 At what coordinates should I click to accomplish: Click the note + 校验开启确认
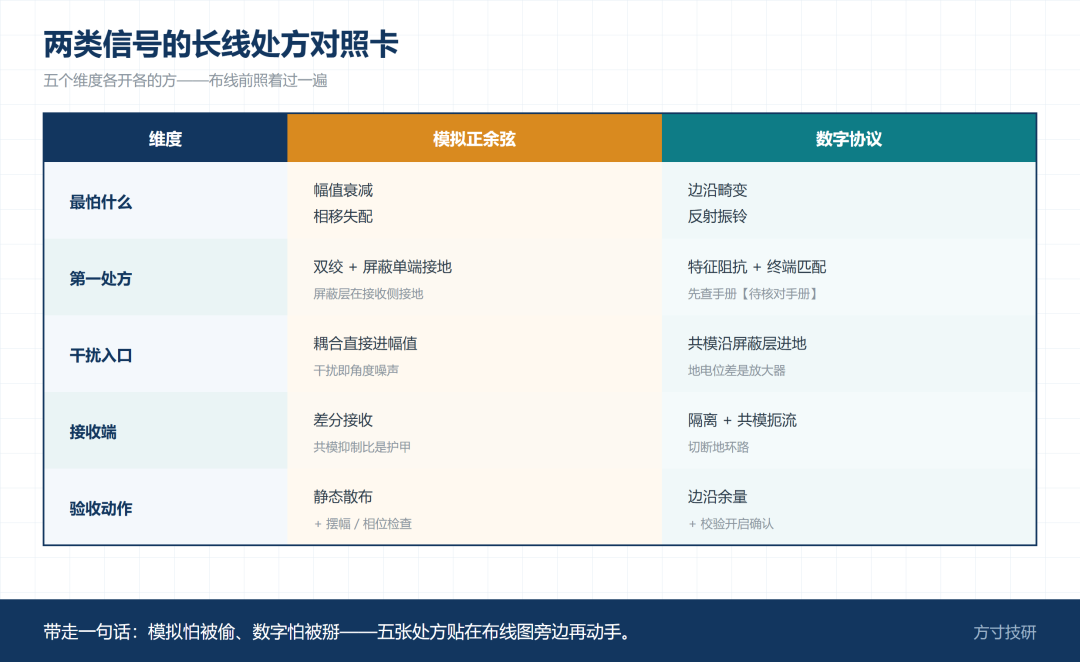pos(731,524)
